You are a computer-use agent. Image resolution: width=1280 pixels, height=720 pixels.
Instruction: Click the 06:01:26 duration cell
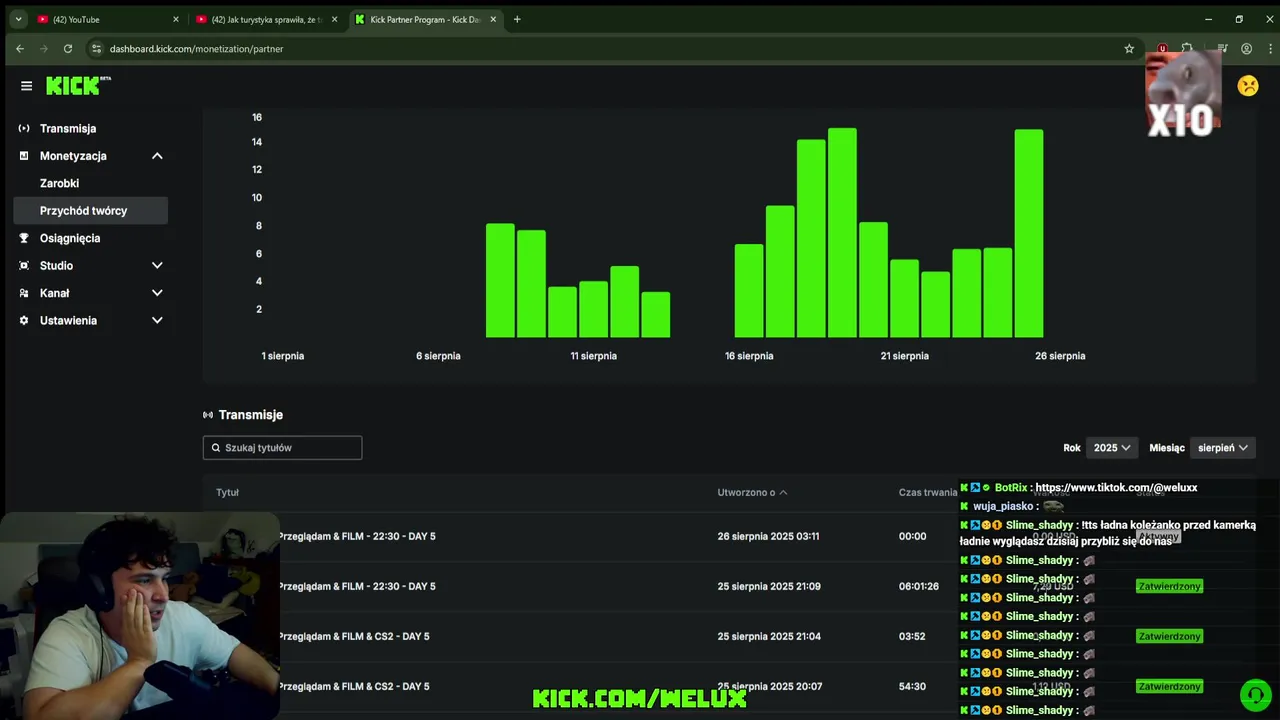click(x=919, y=587)
